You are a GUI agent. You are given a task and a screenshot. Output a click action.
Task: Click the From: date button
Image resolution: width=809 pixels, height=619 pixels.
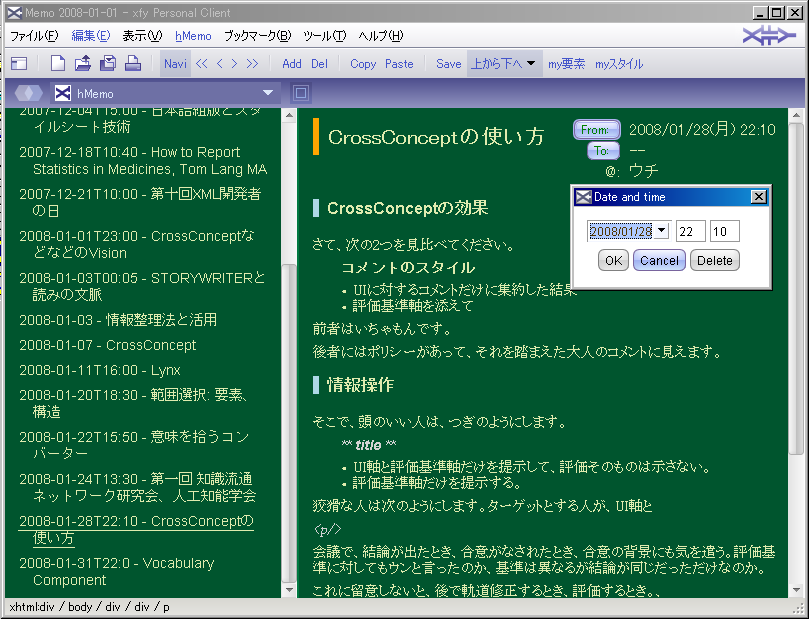(x=596, y=130)
